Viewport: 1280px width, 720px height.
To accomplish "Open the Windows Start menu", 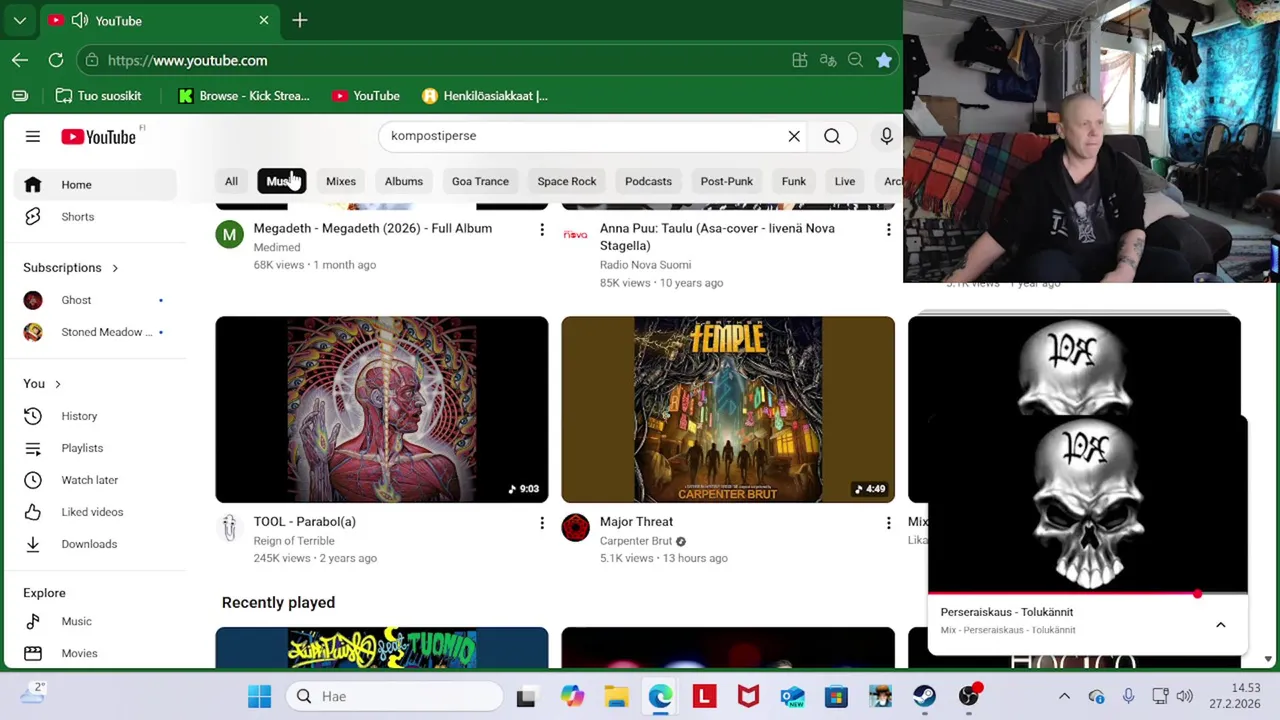I will point(259,696).
